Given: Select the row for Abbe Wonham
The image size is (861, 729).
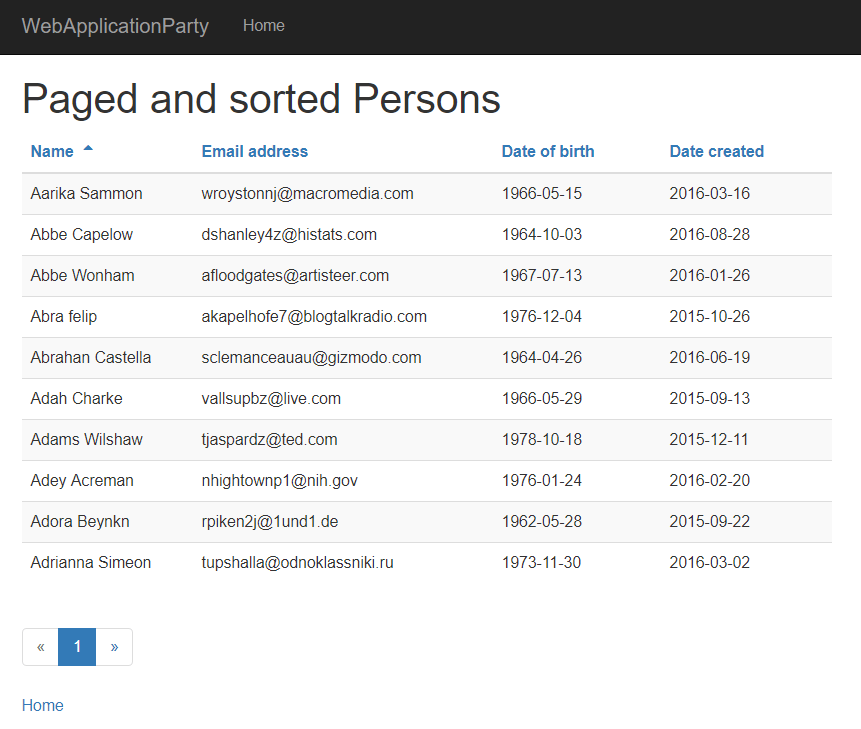Looking at the screenshot, I should [x=82, y=275].
